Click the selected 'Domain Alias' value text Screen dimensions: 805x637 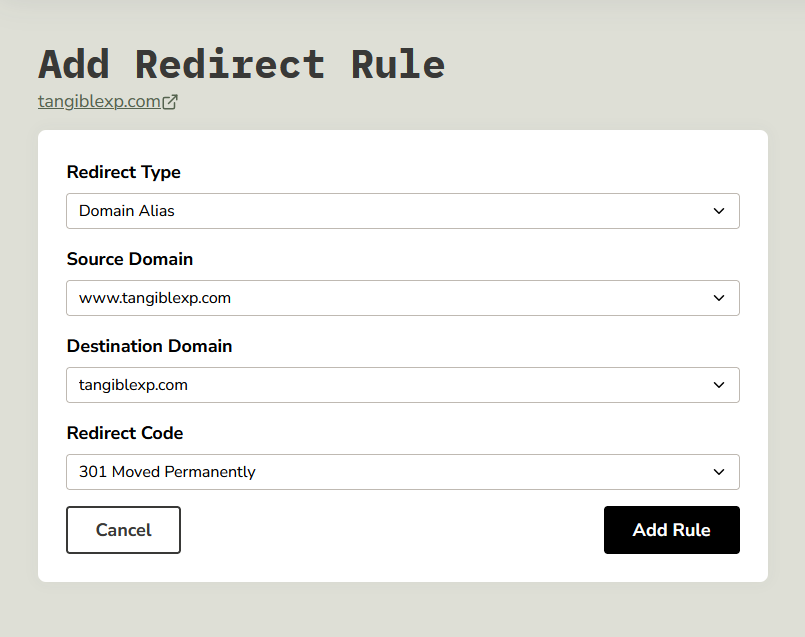tap(127, 211)
